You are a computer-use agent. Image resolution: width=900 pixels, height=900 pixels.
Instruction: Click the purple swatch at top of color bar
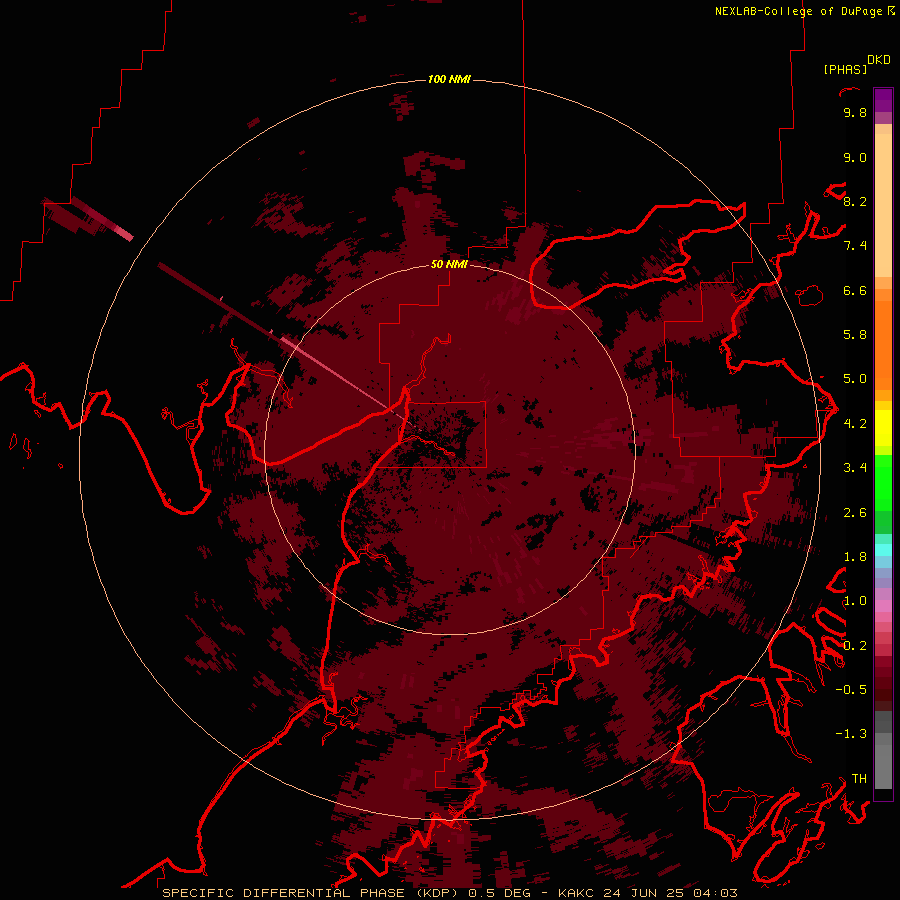tap(883, 100)
